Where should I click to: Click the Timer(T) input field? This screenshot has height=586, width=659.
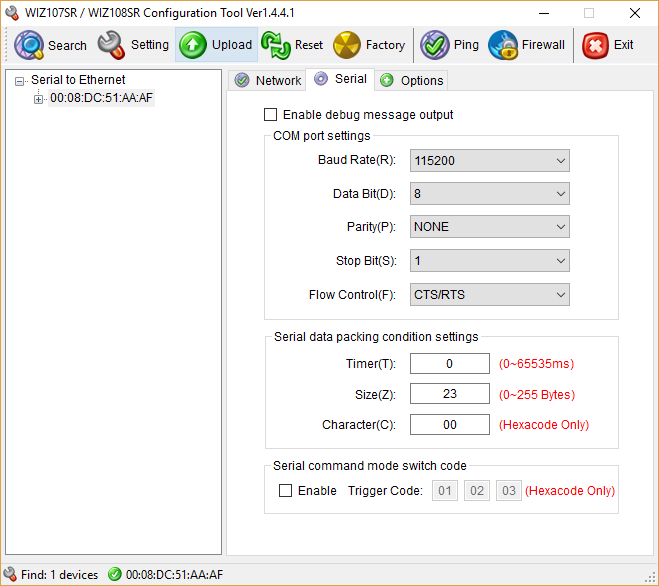point(450,363)
